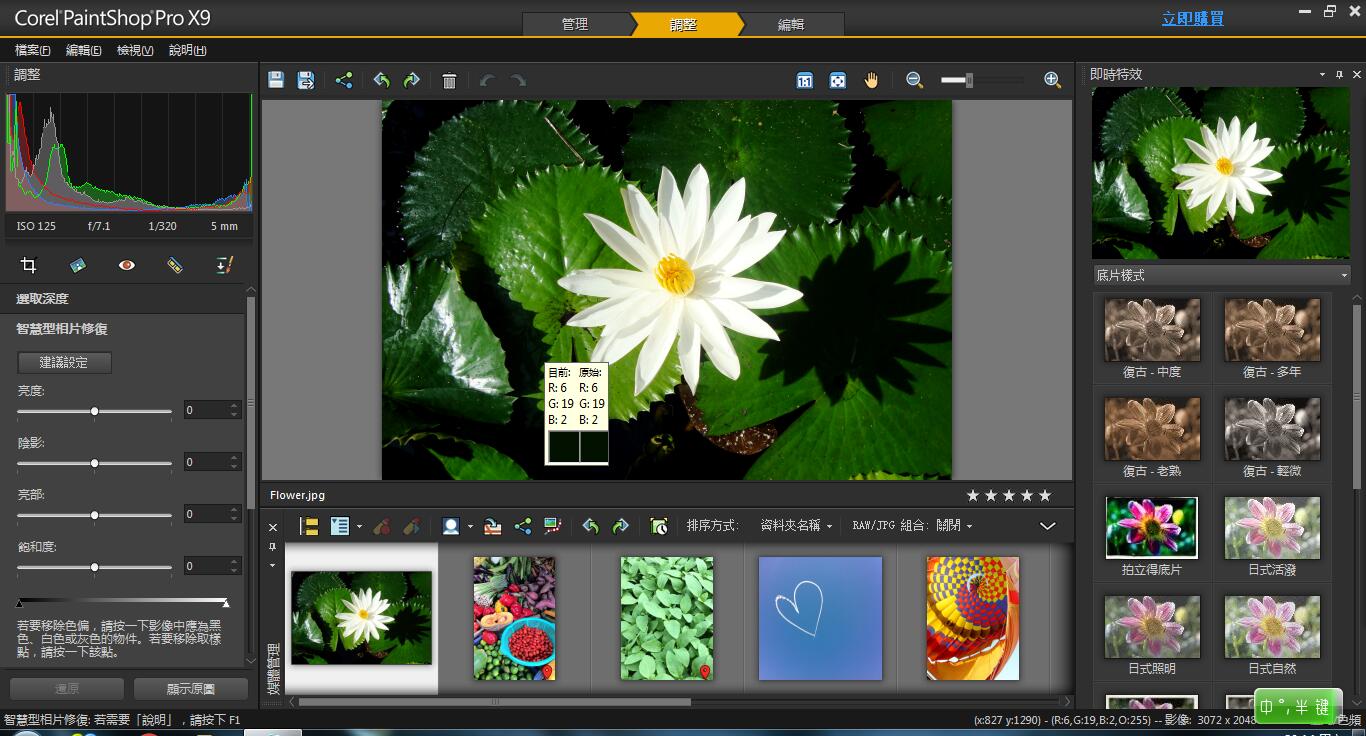Click the Redo arrow icon
Screen dimensions: 1366x736
click(x=517, y=80)
